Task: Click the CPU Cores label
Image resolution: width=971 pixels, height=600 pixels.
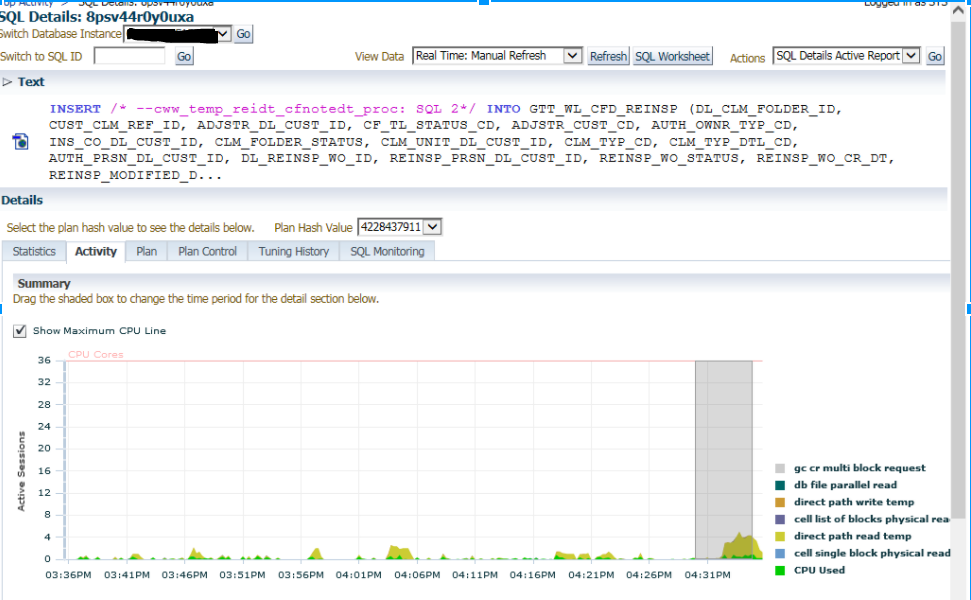Action: tap(96, 355)
